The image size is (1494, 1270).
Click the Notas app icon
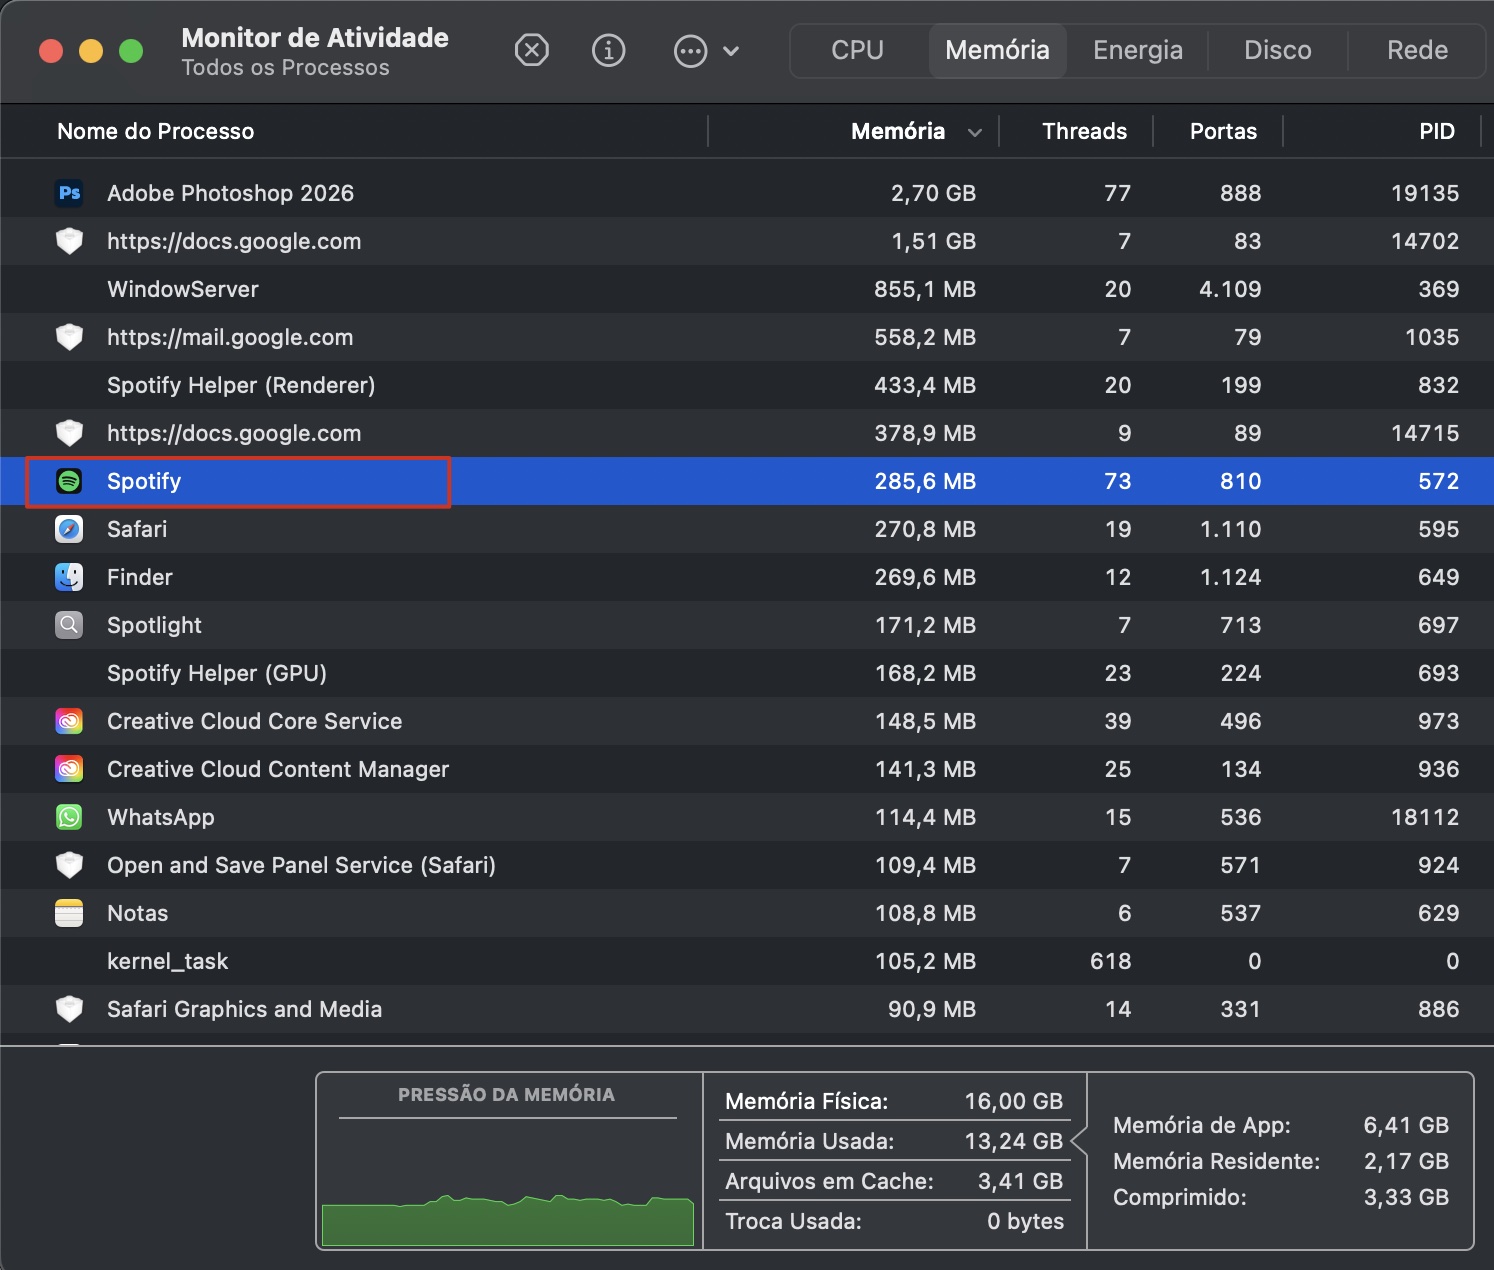click(x=69, y=913)
